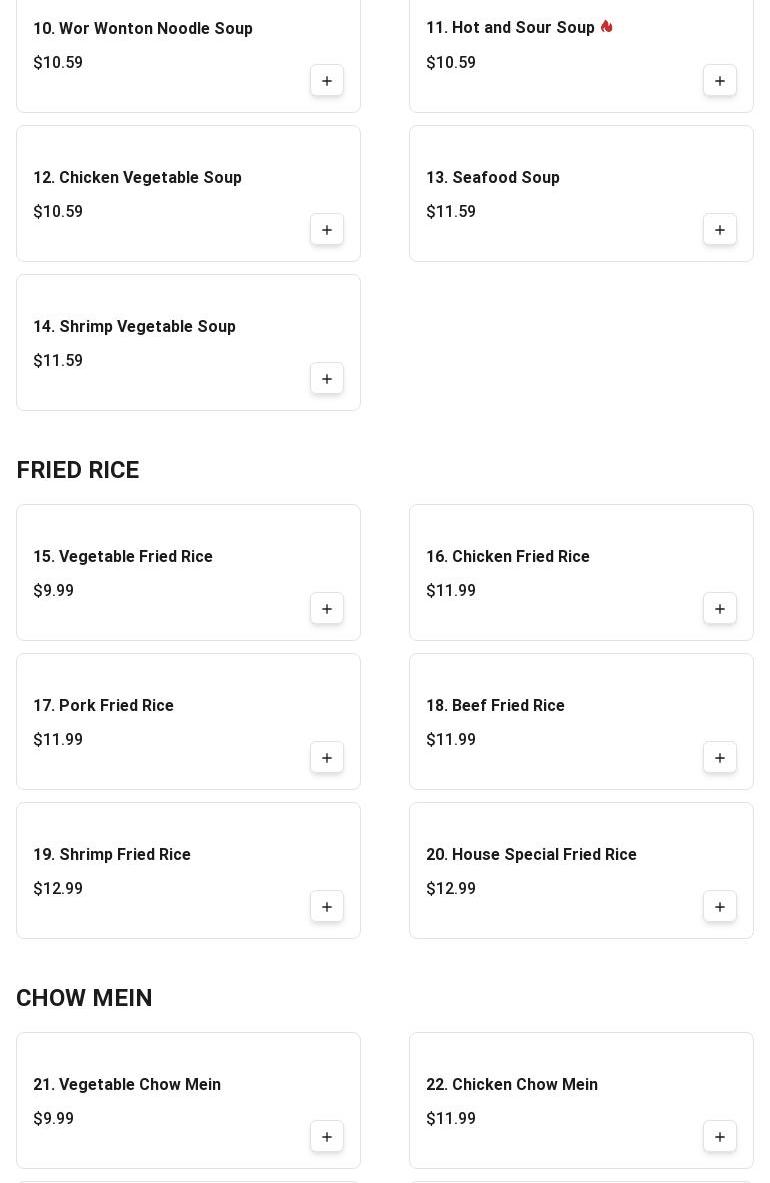Add Wor Wonton Noodle Soup to cart
Image resolution: width=770 pixels, height=1183 pixels.
click(327, 81)
